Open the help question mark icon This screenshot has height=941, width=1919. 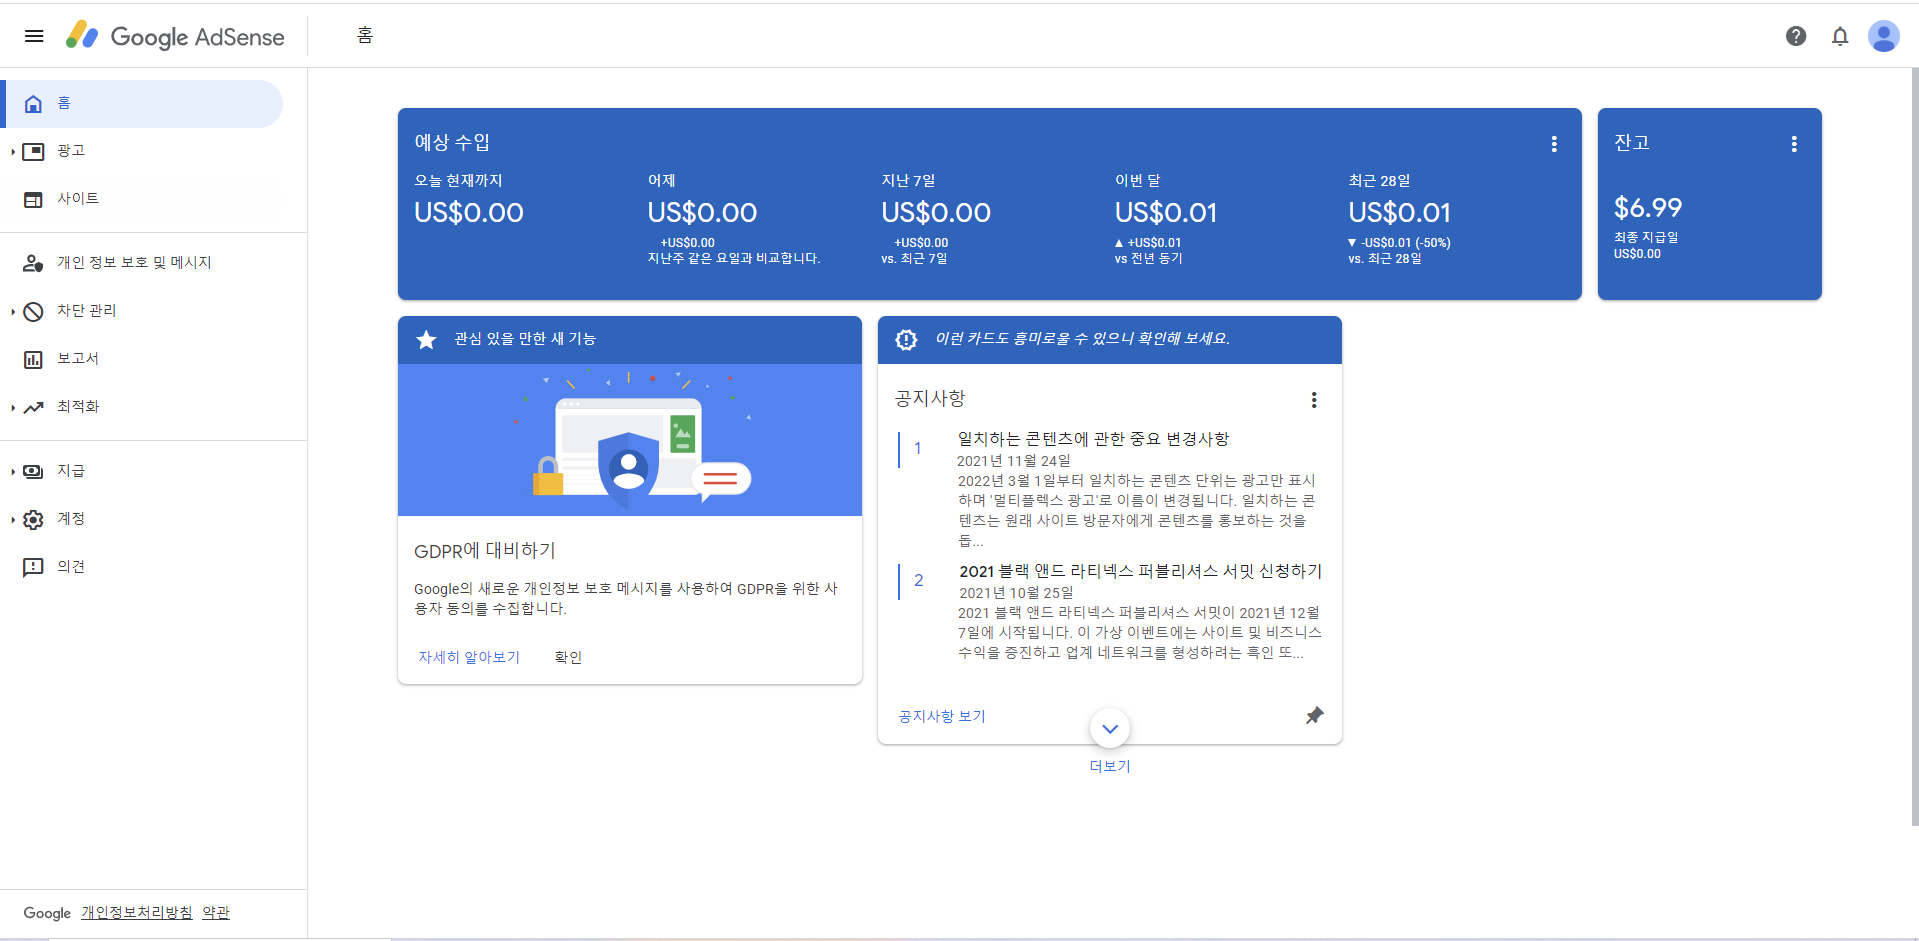pyautogui.click(x=1796, y=36)
